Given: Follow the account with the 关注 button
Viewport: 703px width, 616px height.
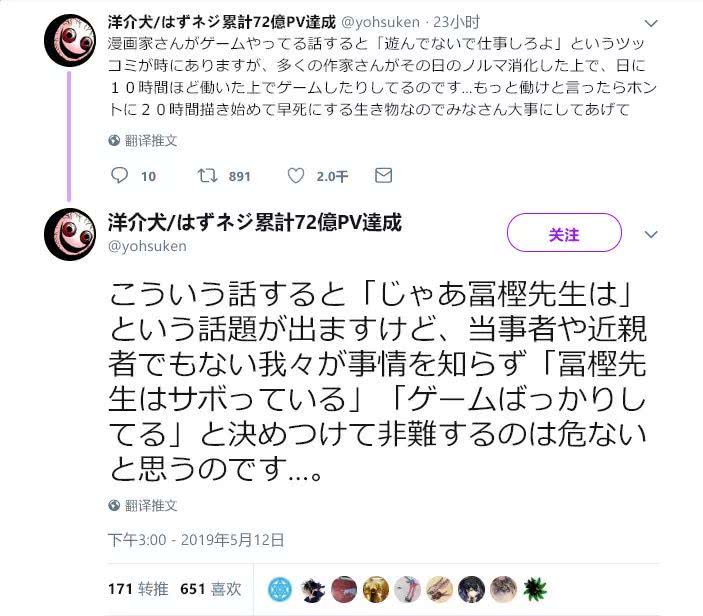Looking at the screenshot, I should (x=564, y=233).
